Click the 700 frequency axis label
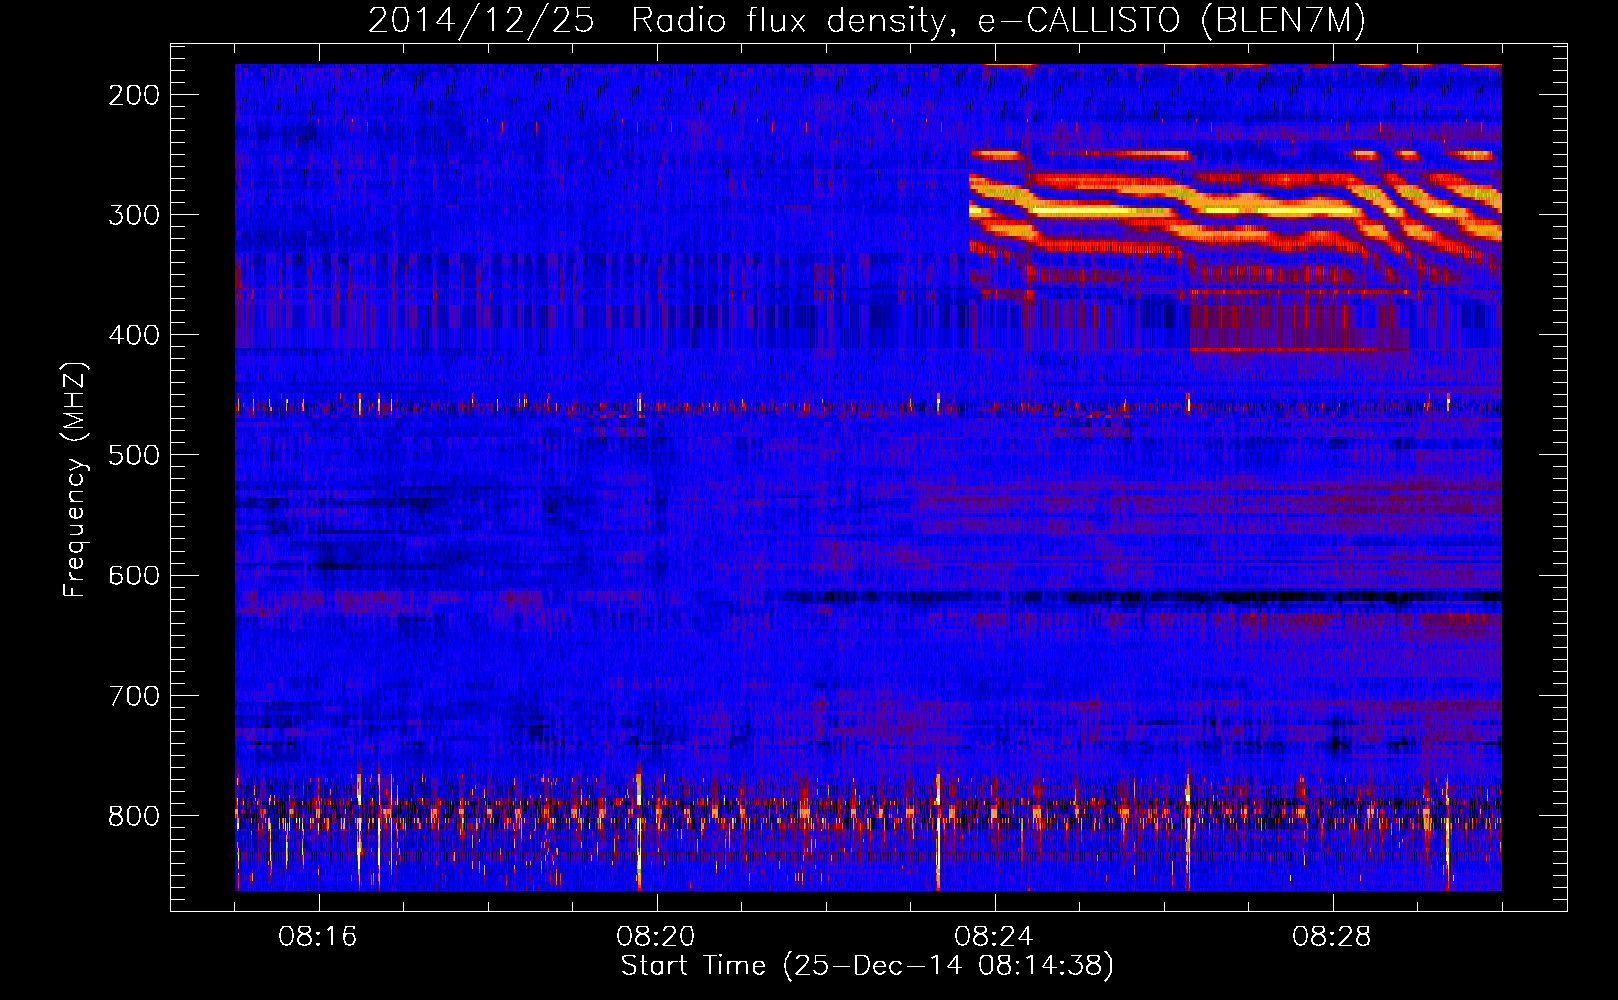 [134, 695]
